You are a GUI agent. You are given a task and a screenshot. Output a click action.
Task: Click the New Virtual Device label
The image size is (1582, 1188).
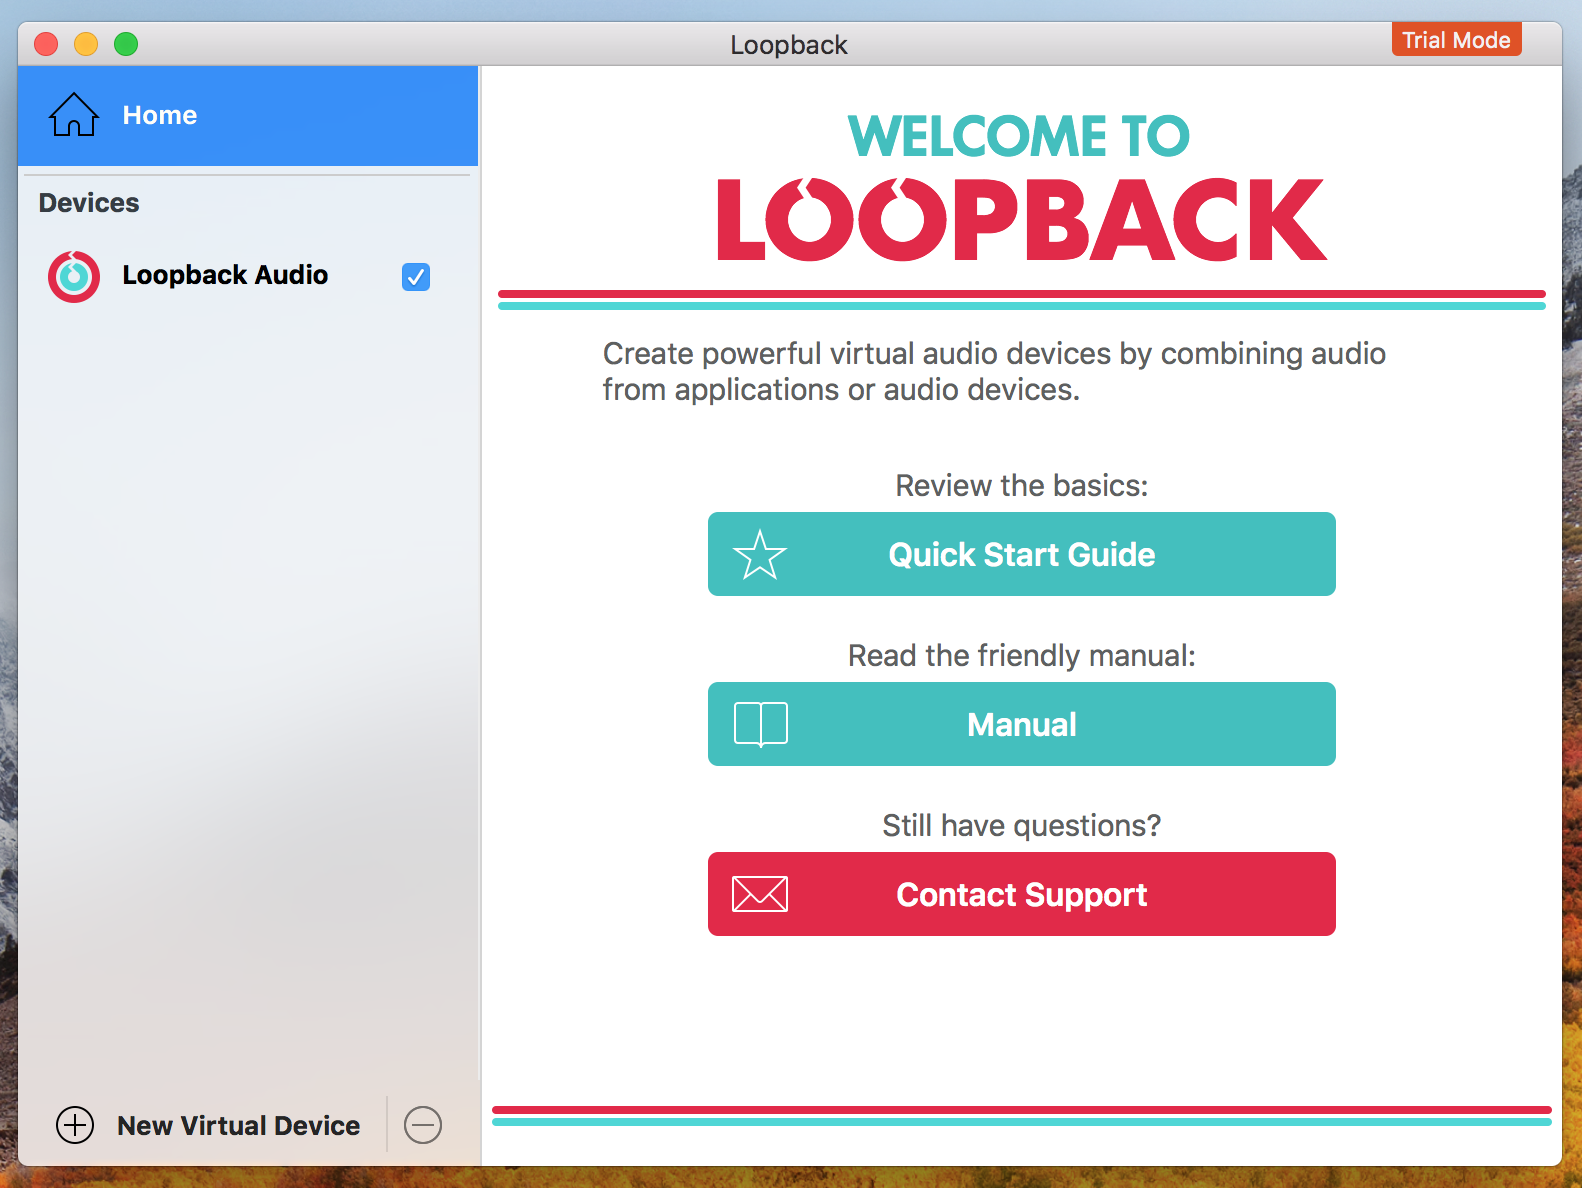click(238, 1126)
